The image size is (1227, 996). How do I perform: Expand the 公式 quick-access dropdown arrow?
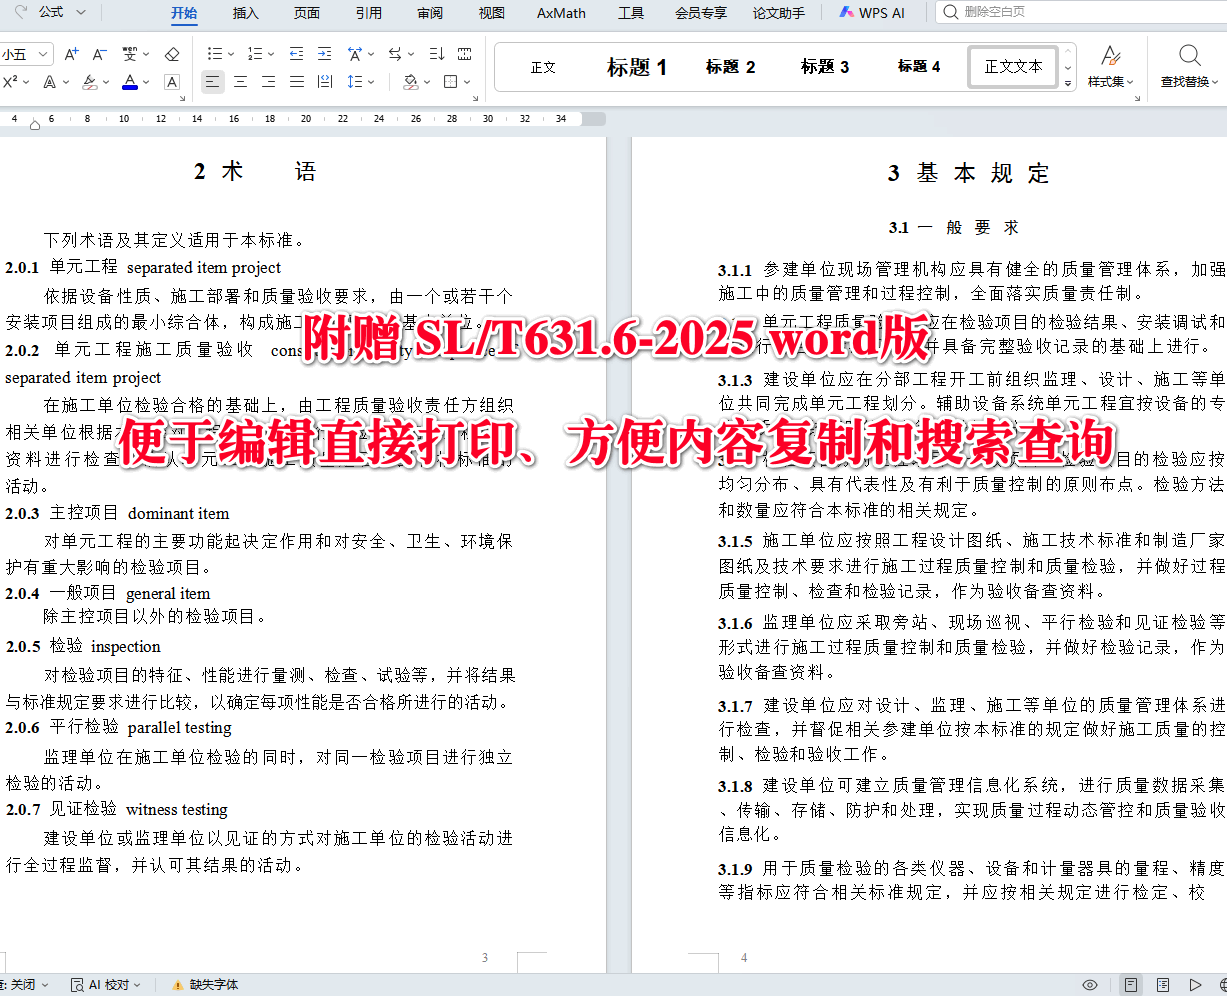[x=81, y=12]
